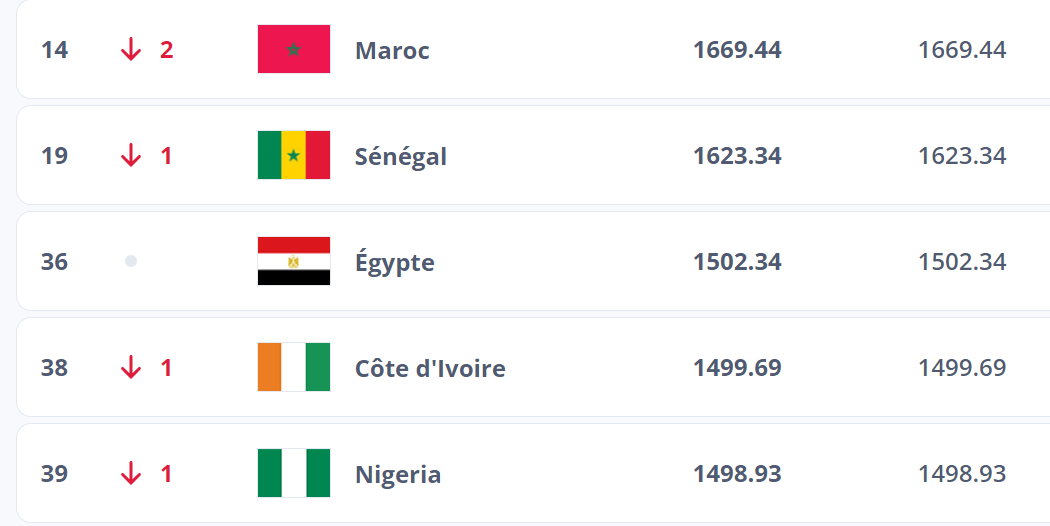This screenshot has height=526, width=1050.
Task: Click Morocco's bold total points 1669.44
Action: pyautogui.click(x=737, y=50)
